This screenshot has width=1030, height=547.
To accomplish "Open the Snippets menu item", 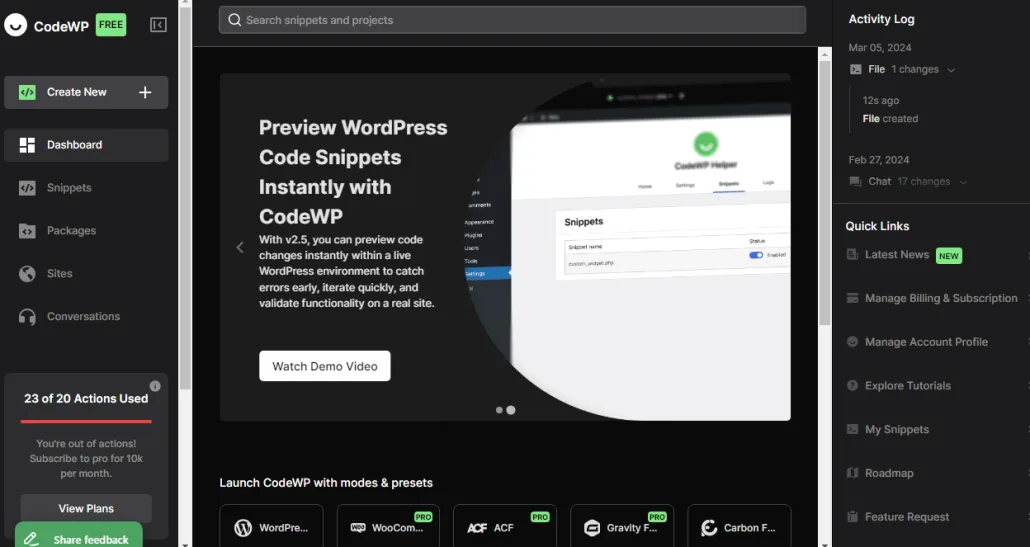I will tap(86, 188).
